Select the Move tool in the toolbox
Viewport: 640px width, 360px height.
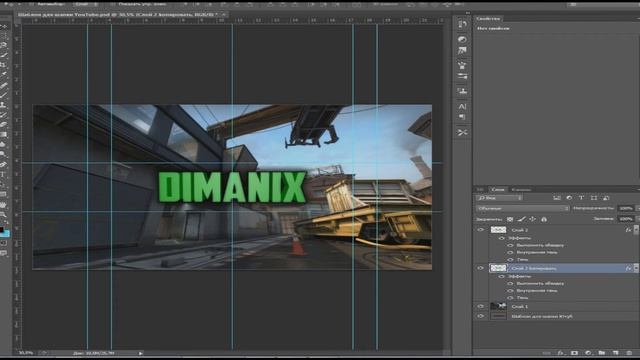coord(4,26)
